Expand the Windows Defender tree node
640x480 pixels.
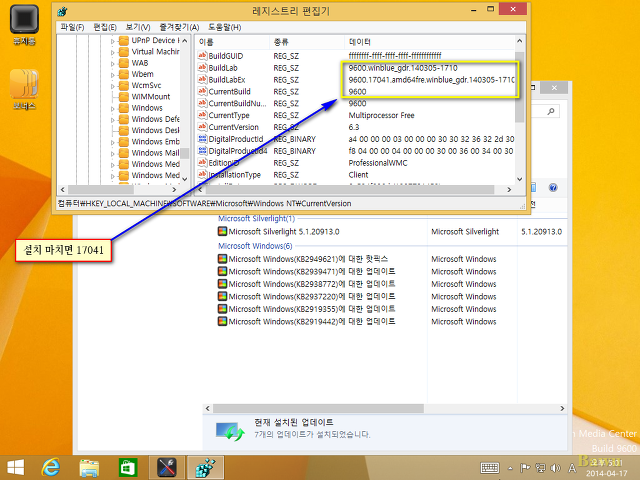tap(113, 120)
